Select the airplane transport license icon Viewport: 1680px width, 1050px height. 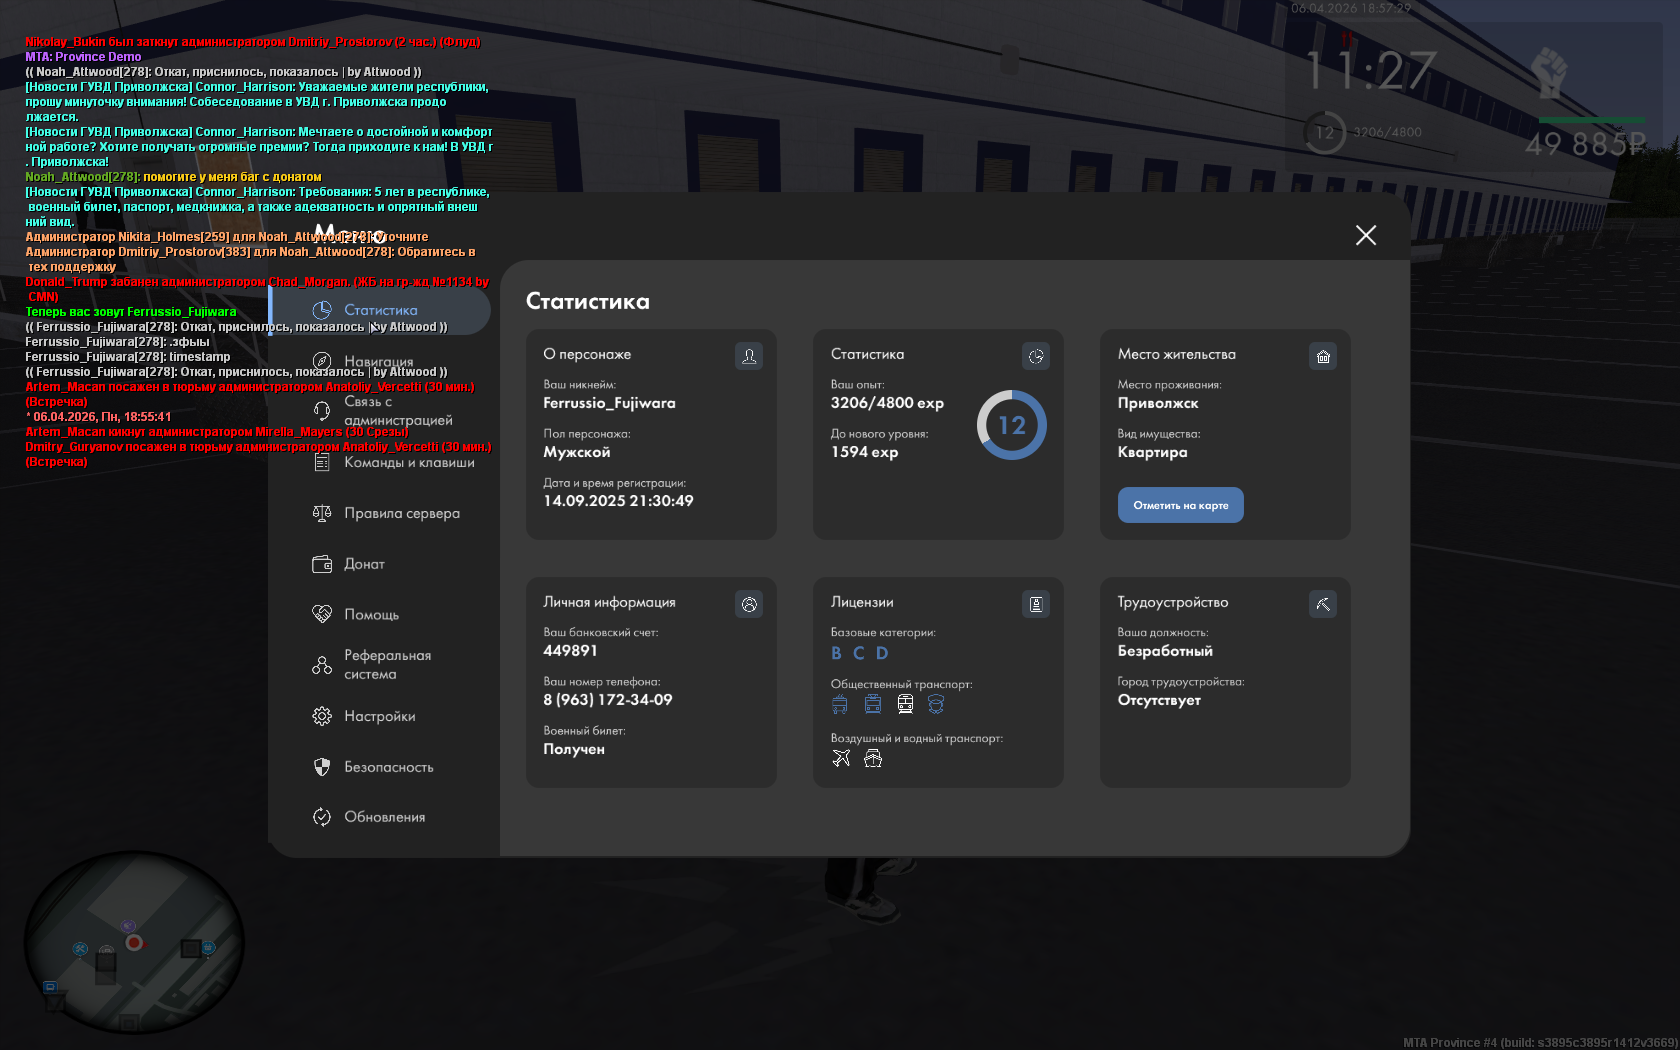click(x=841, y=758)
